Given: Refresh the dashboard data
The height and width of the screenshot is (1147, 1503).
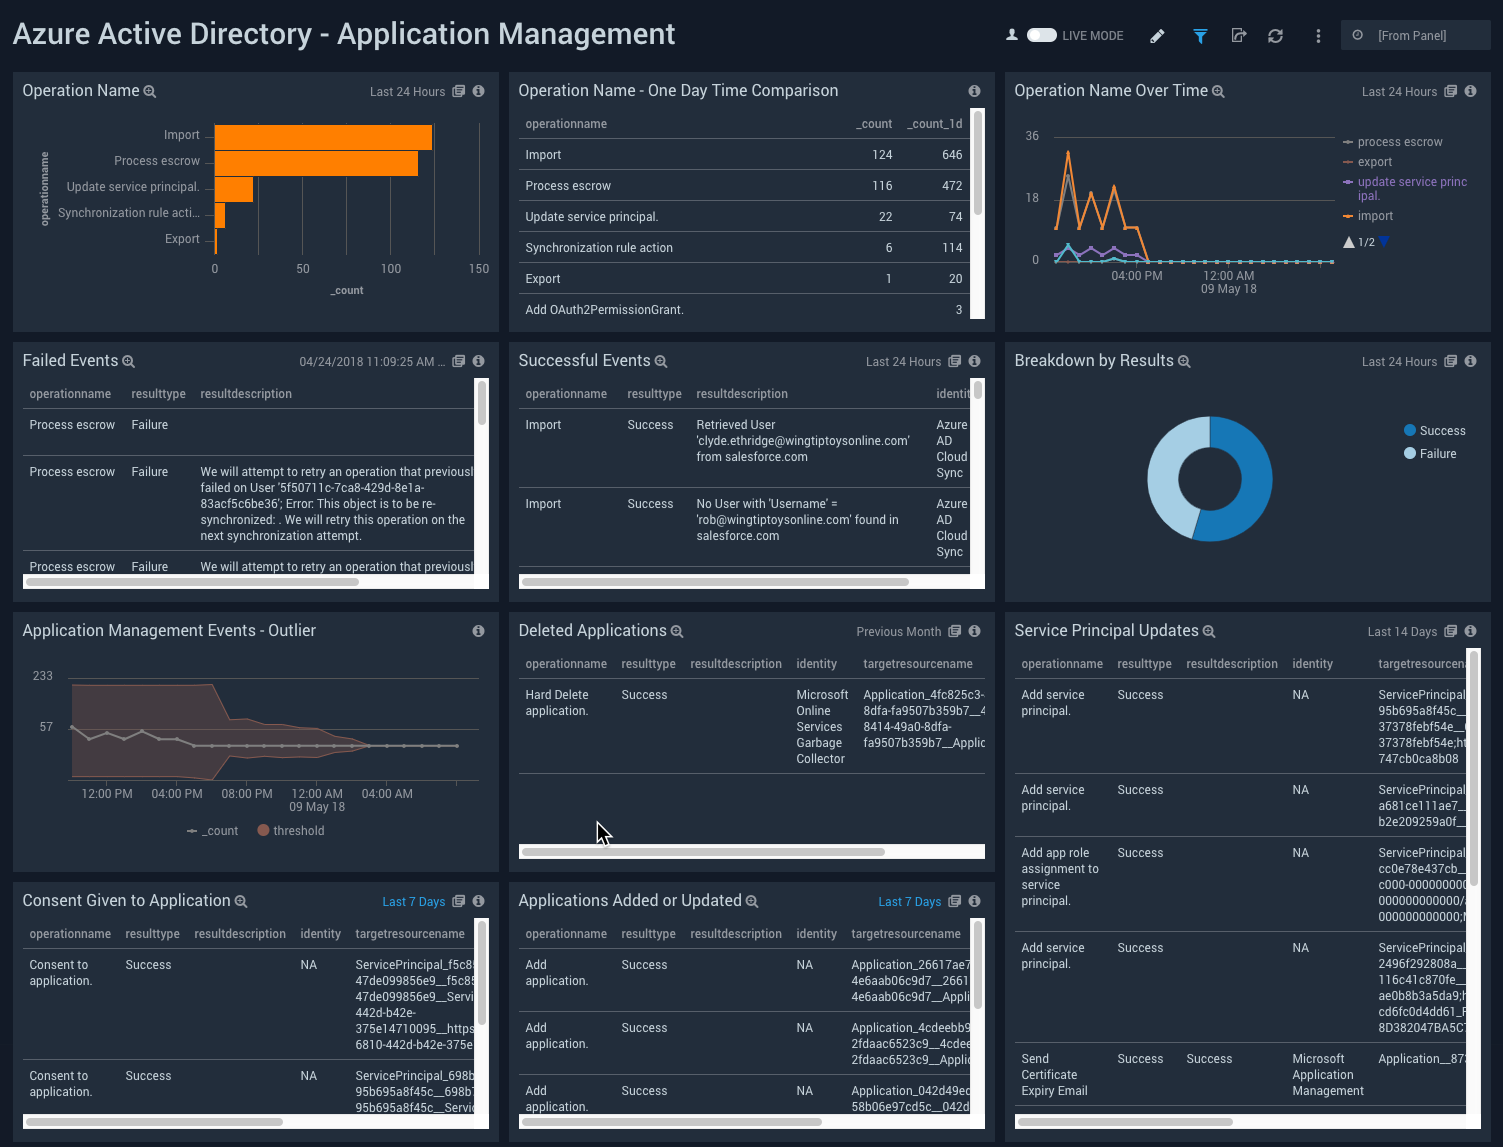Looking at the screenshot, I should 1275,35.
